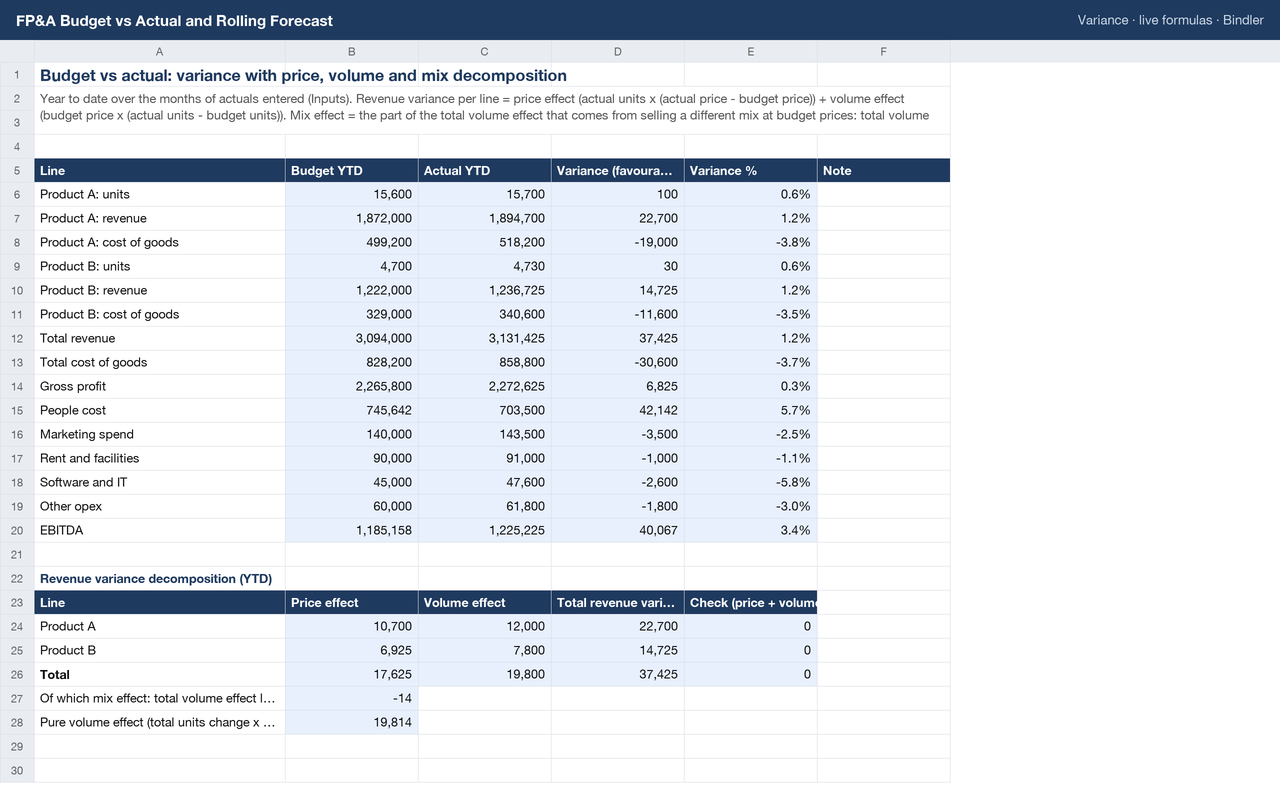Select EBITDA variance value 40,067
1280x790 pixels.
(x=618, y=530)
